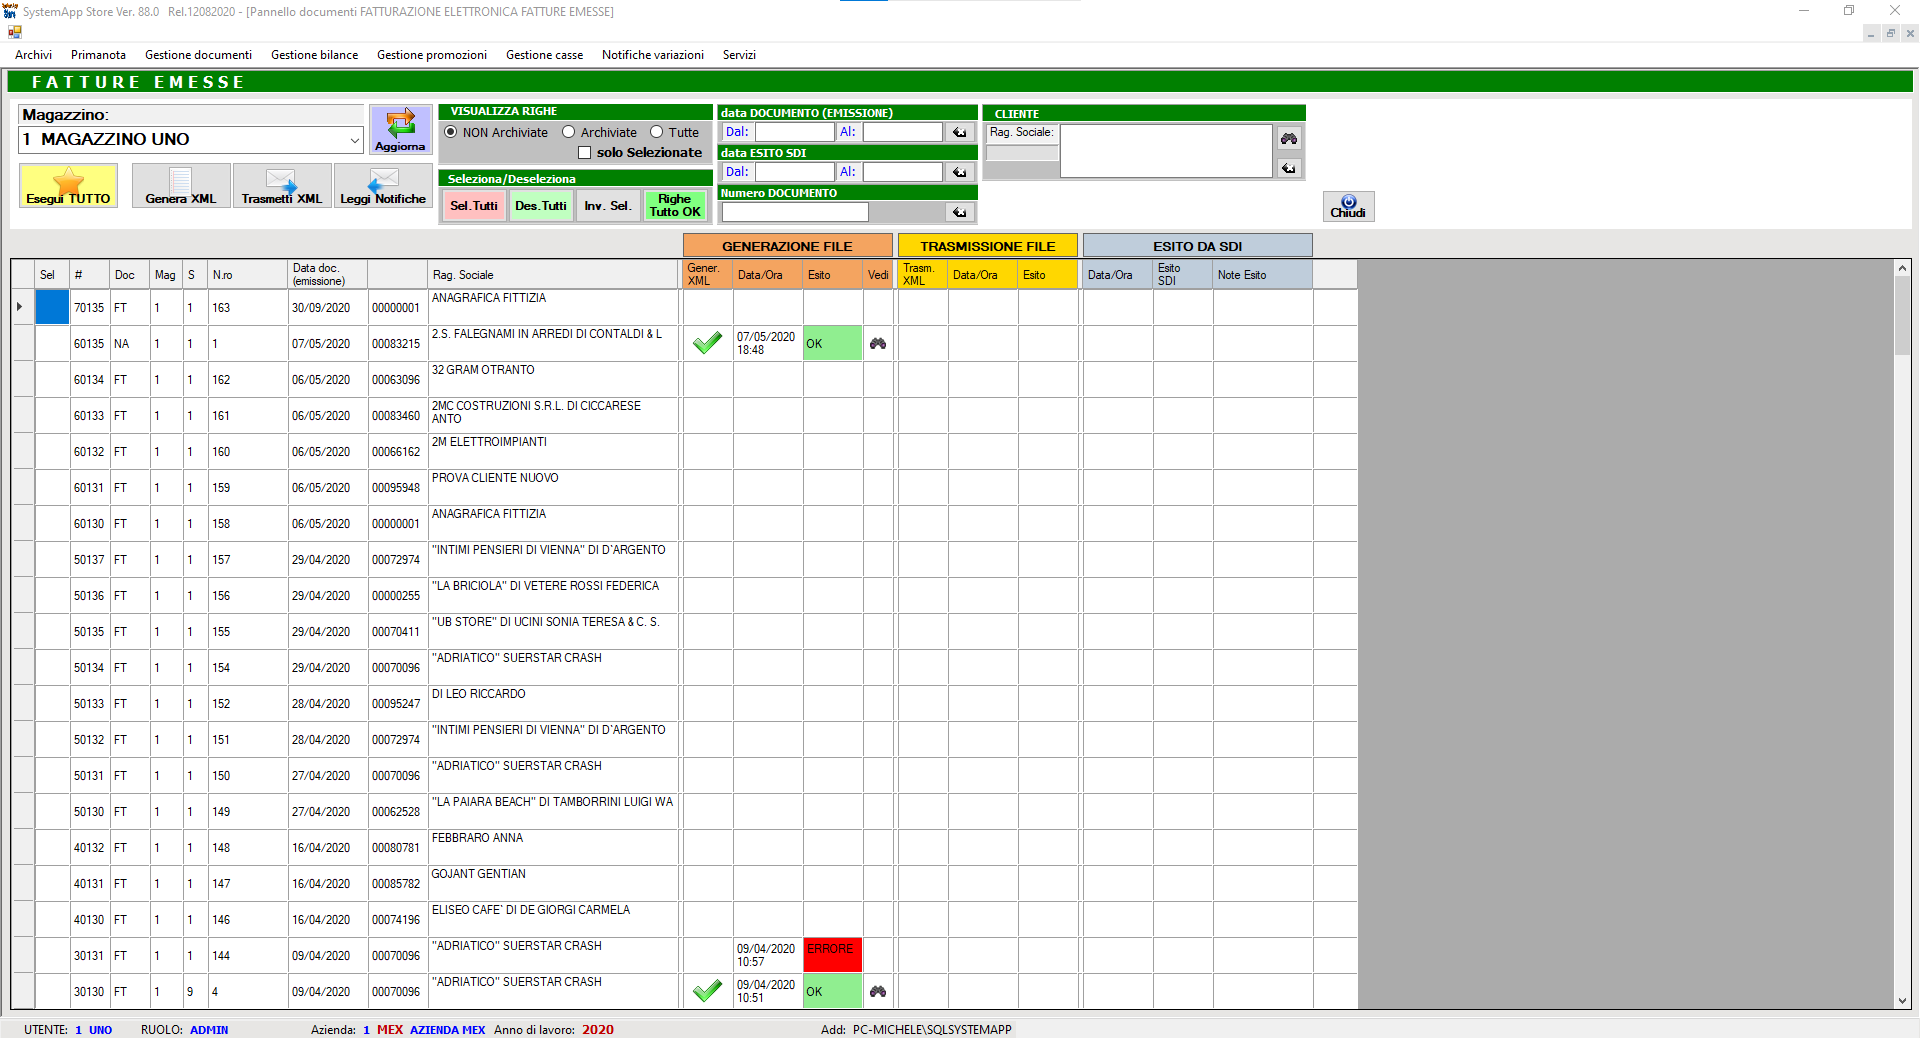Click app icon in the menu strip
The width and height of the screenshot is (1920, 1038).
tap(14, 32)
